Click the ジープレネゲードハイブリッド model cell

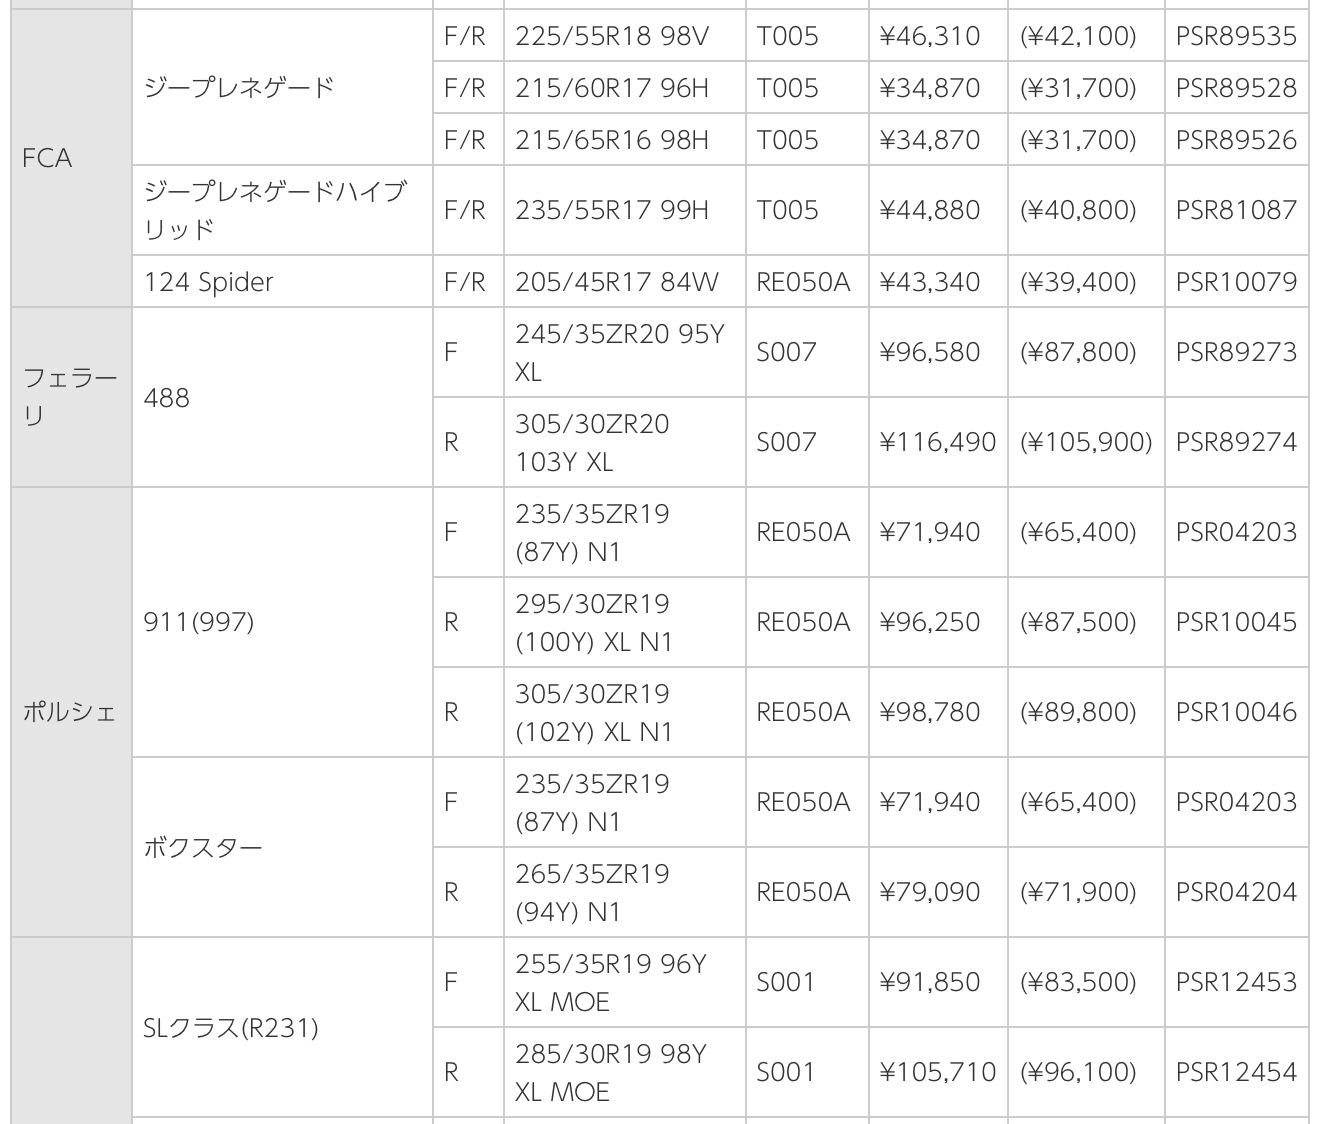275,210
